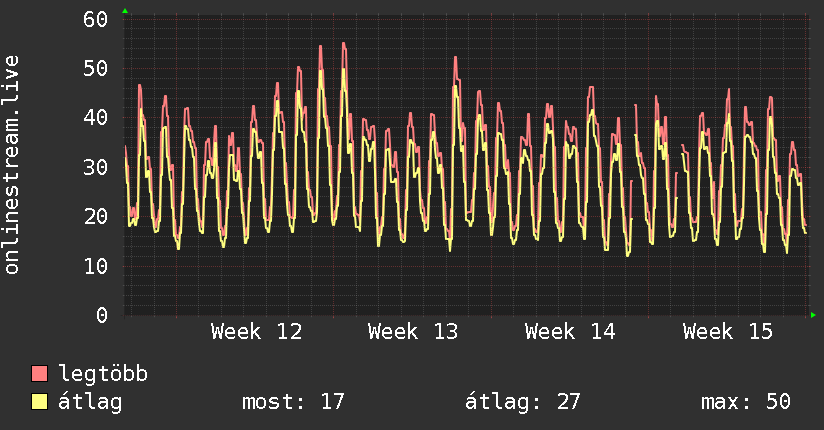Select the 'max: 50' statistic
Image resolution: width=824 pixels, height=430 pixels.
746,402
